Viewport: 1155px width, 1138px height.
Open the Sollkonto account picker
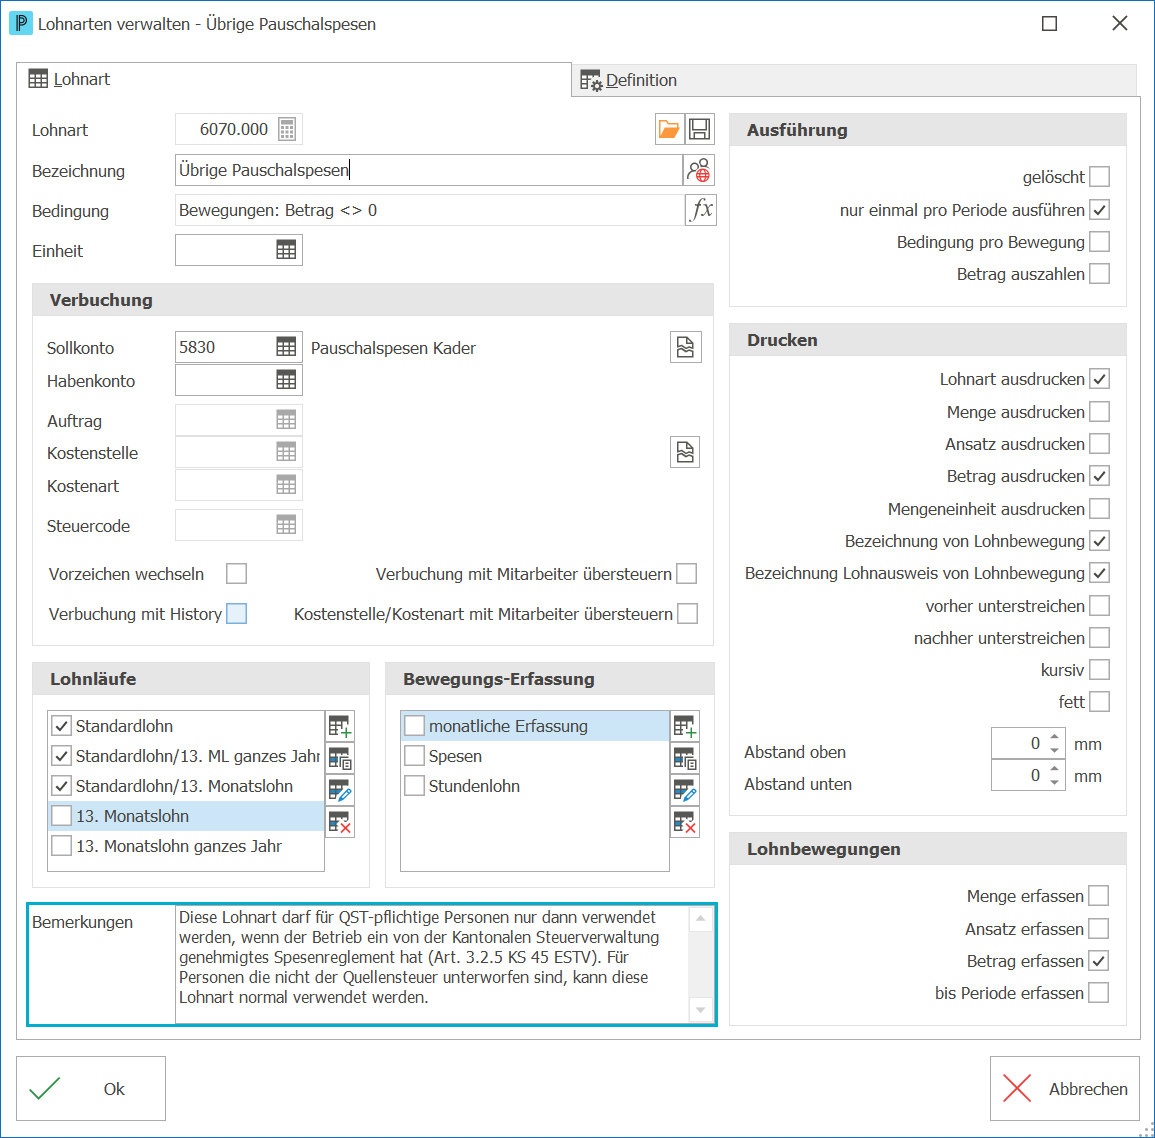(x=287, y=347)
